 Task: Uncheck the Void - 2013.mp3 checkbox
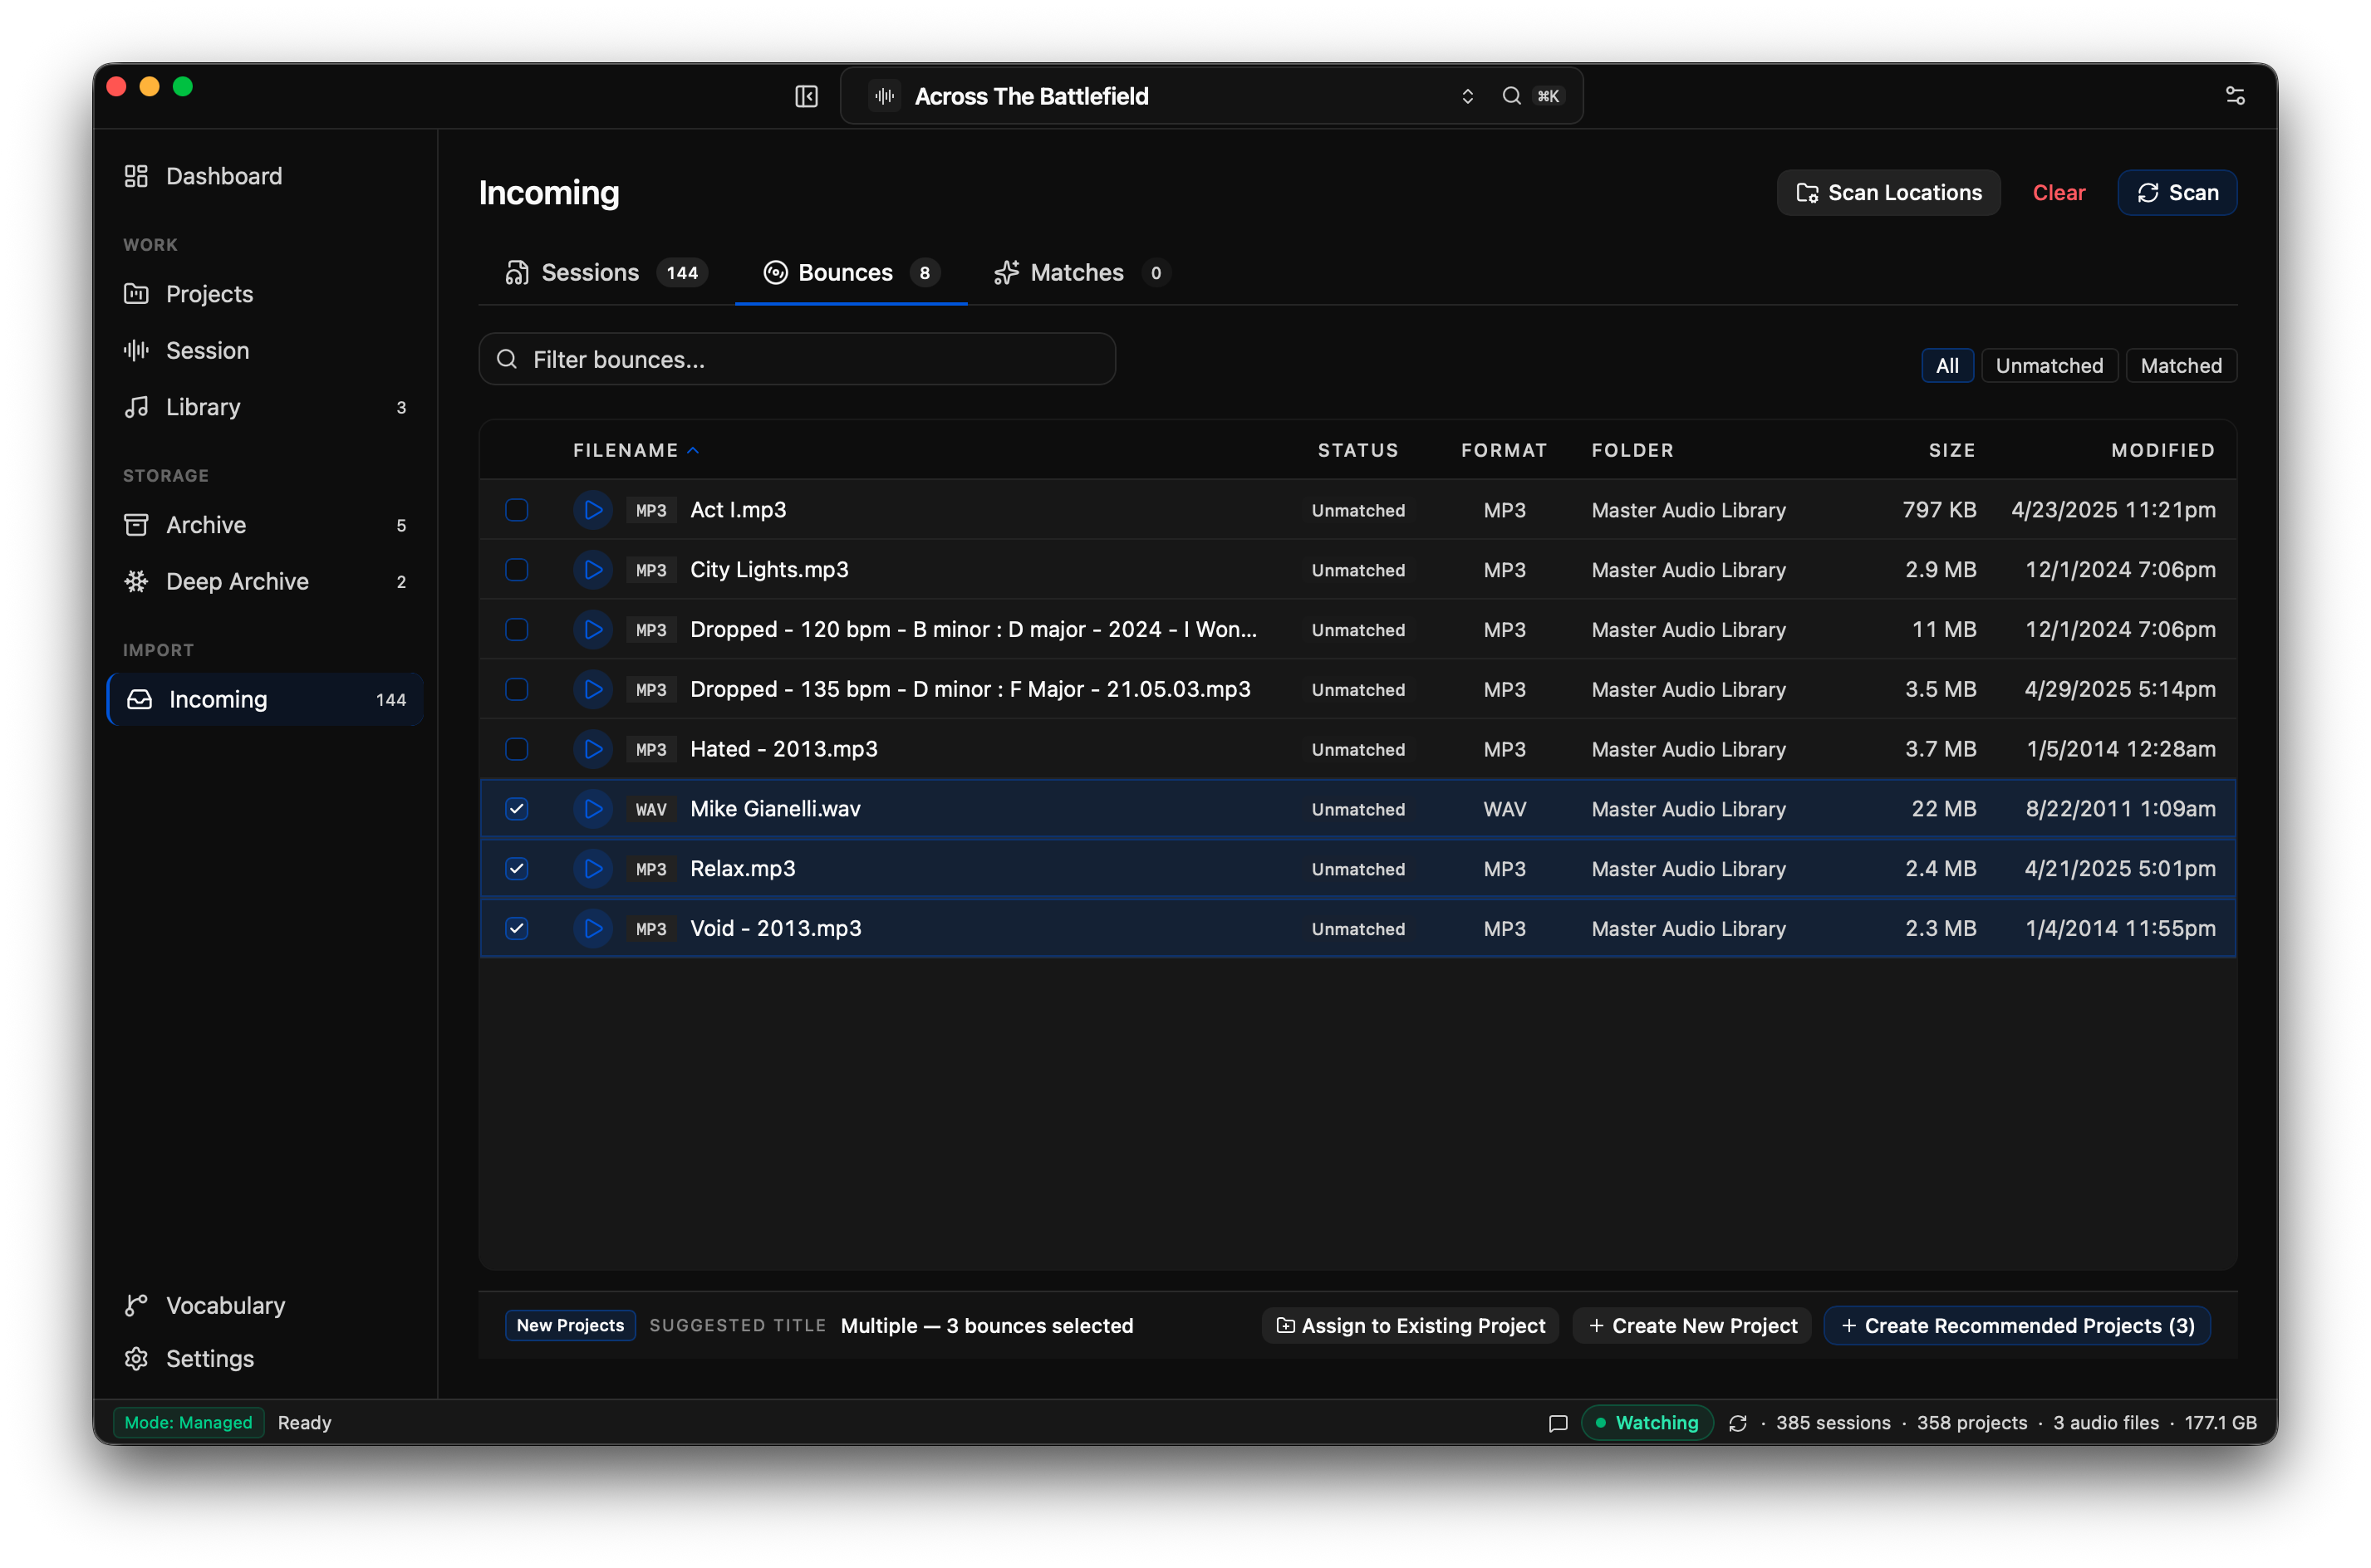(516, 928)
